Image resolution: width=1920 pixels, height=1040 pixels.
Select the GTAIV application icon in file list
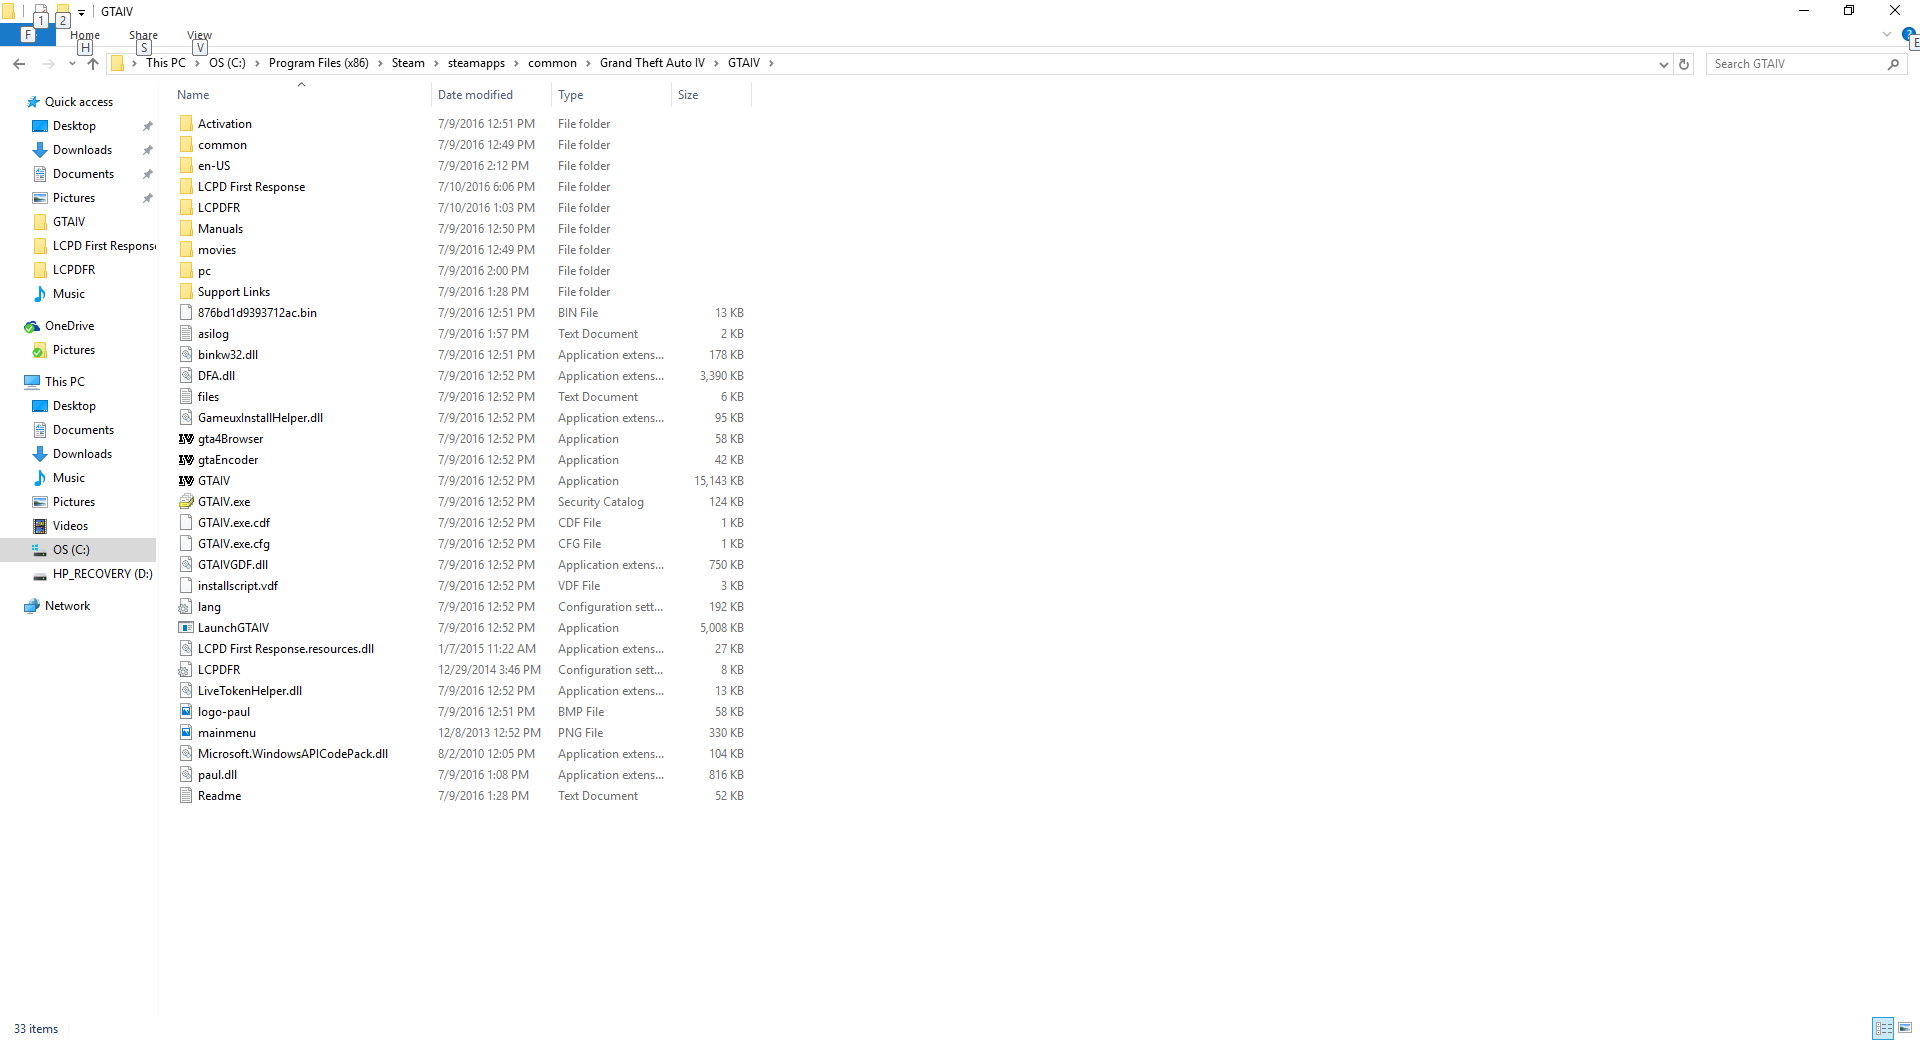tap(186, 481)
